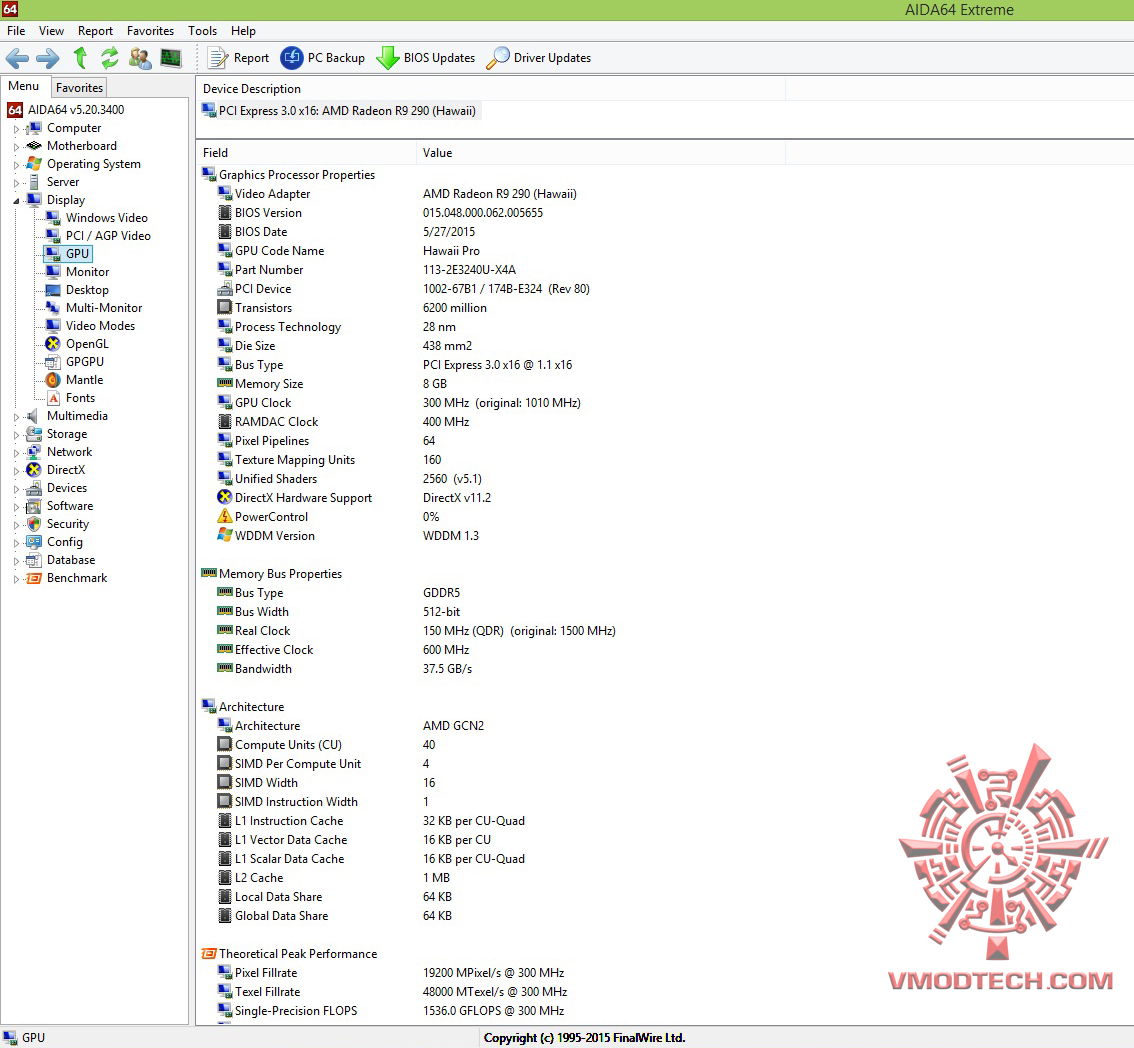The image size is (1134, 1048).
Task: Click the DirectX Hardware Support icon
Action: click(x=225, y=498)
